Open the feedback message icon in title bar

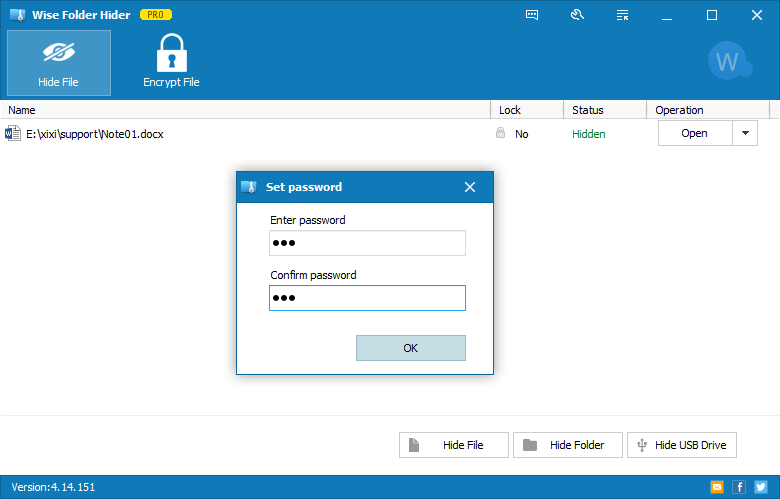pyautogui.click(x=532, y=15)
